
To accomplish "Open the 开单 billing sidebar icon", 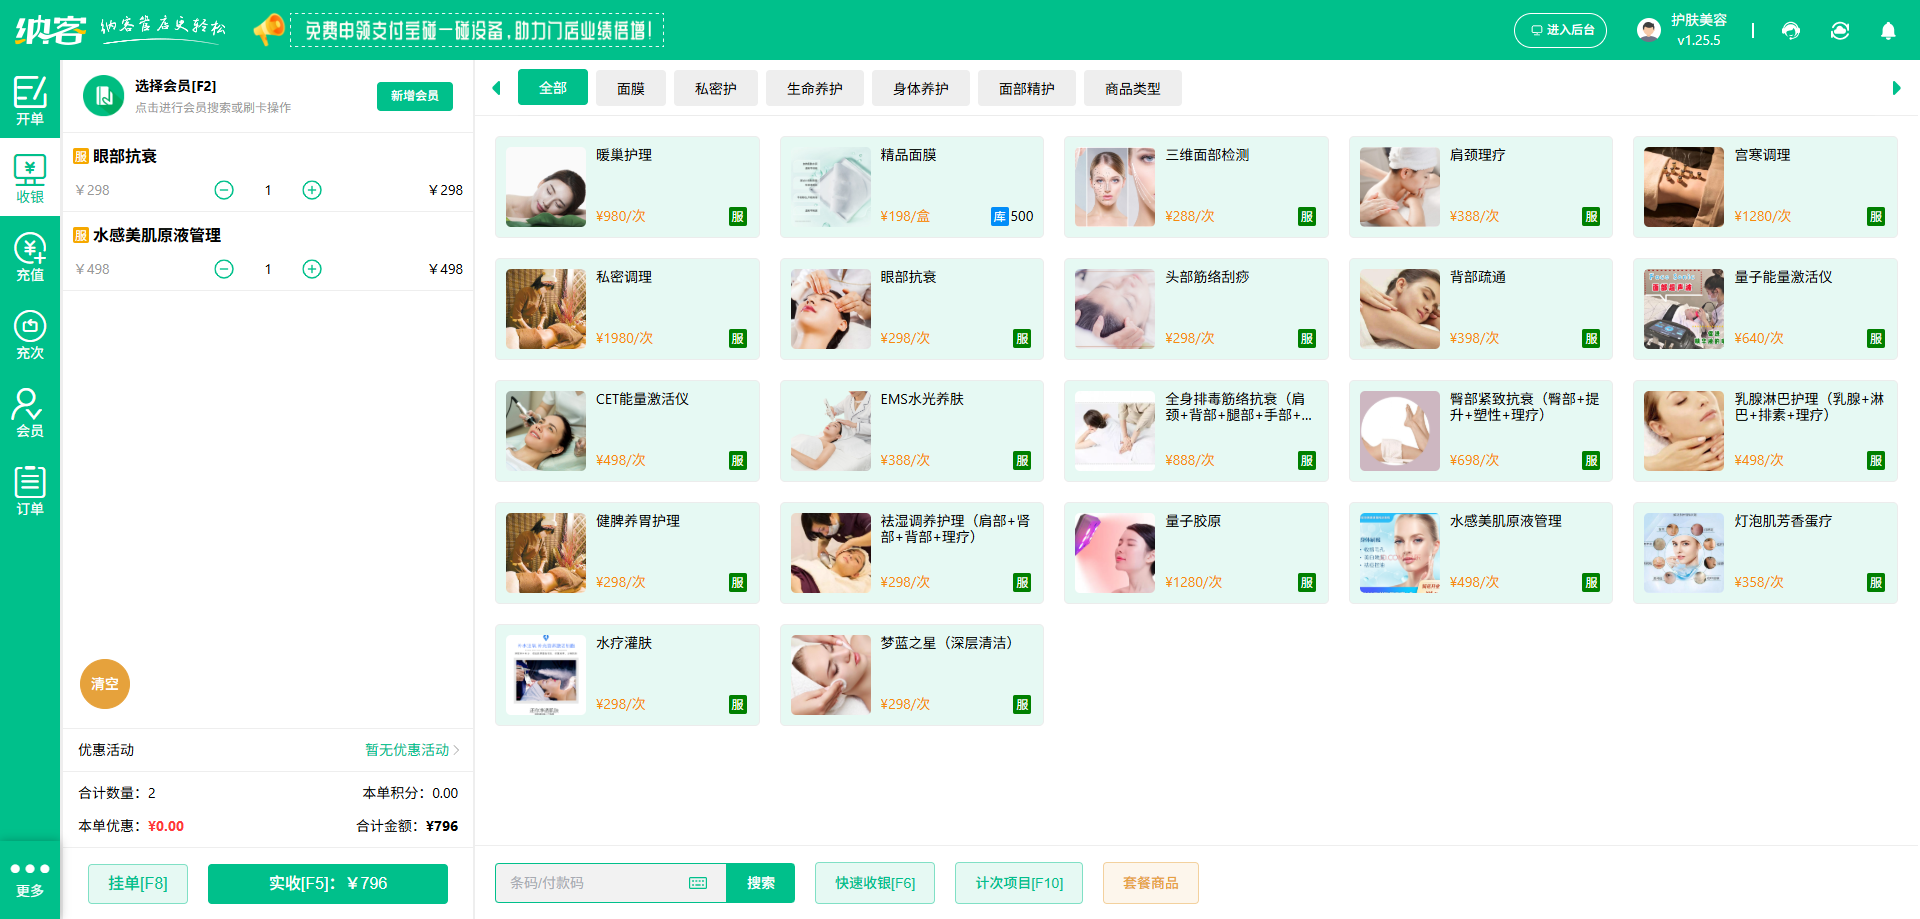I will (x=30, y=100).
